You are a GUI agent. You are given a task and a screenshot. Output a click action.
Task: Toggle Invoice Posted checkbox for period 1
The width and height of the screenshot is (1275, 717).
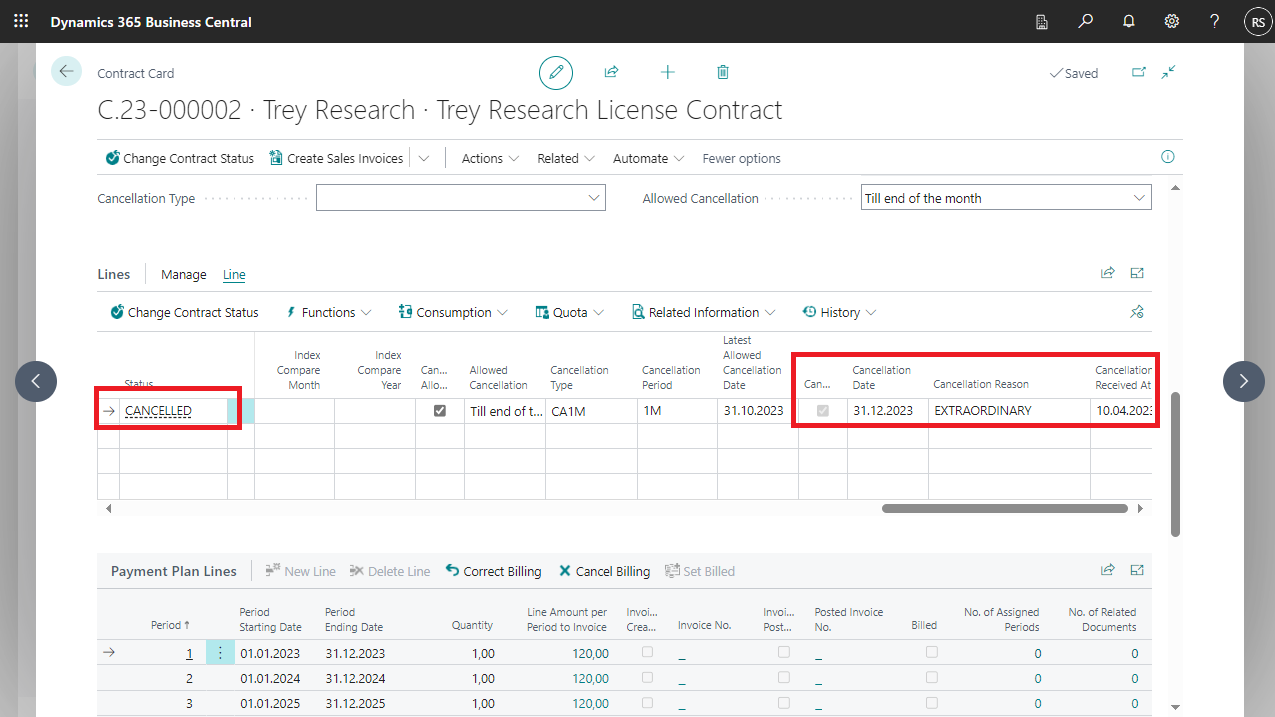click(x=784, y=652)
